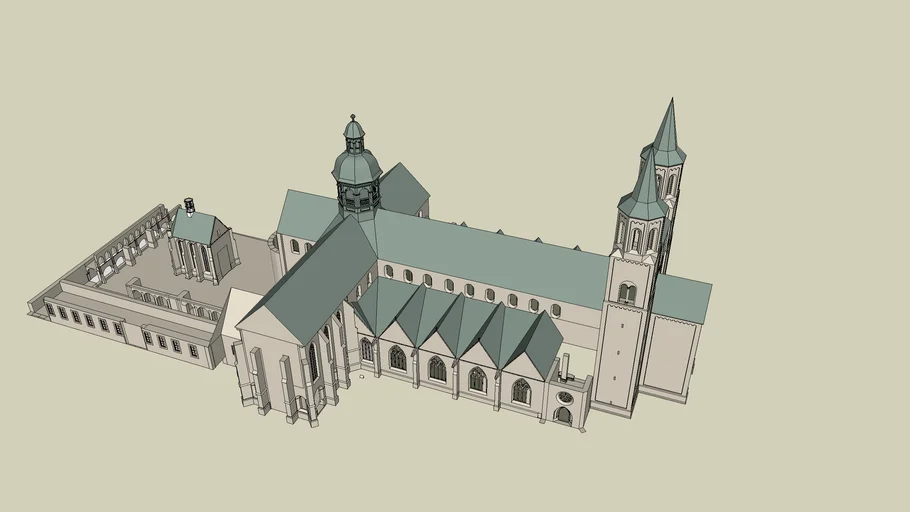Screen dimensions: 910x512
Task: Click the tallest pointed spire tip
Action: pyautogui.click(x=672, y=100)
